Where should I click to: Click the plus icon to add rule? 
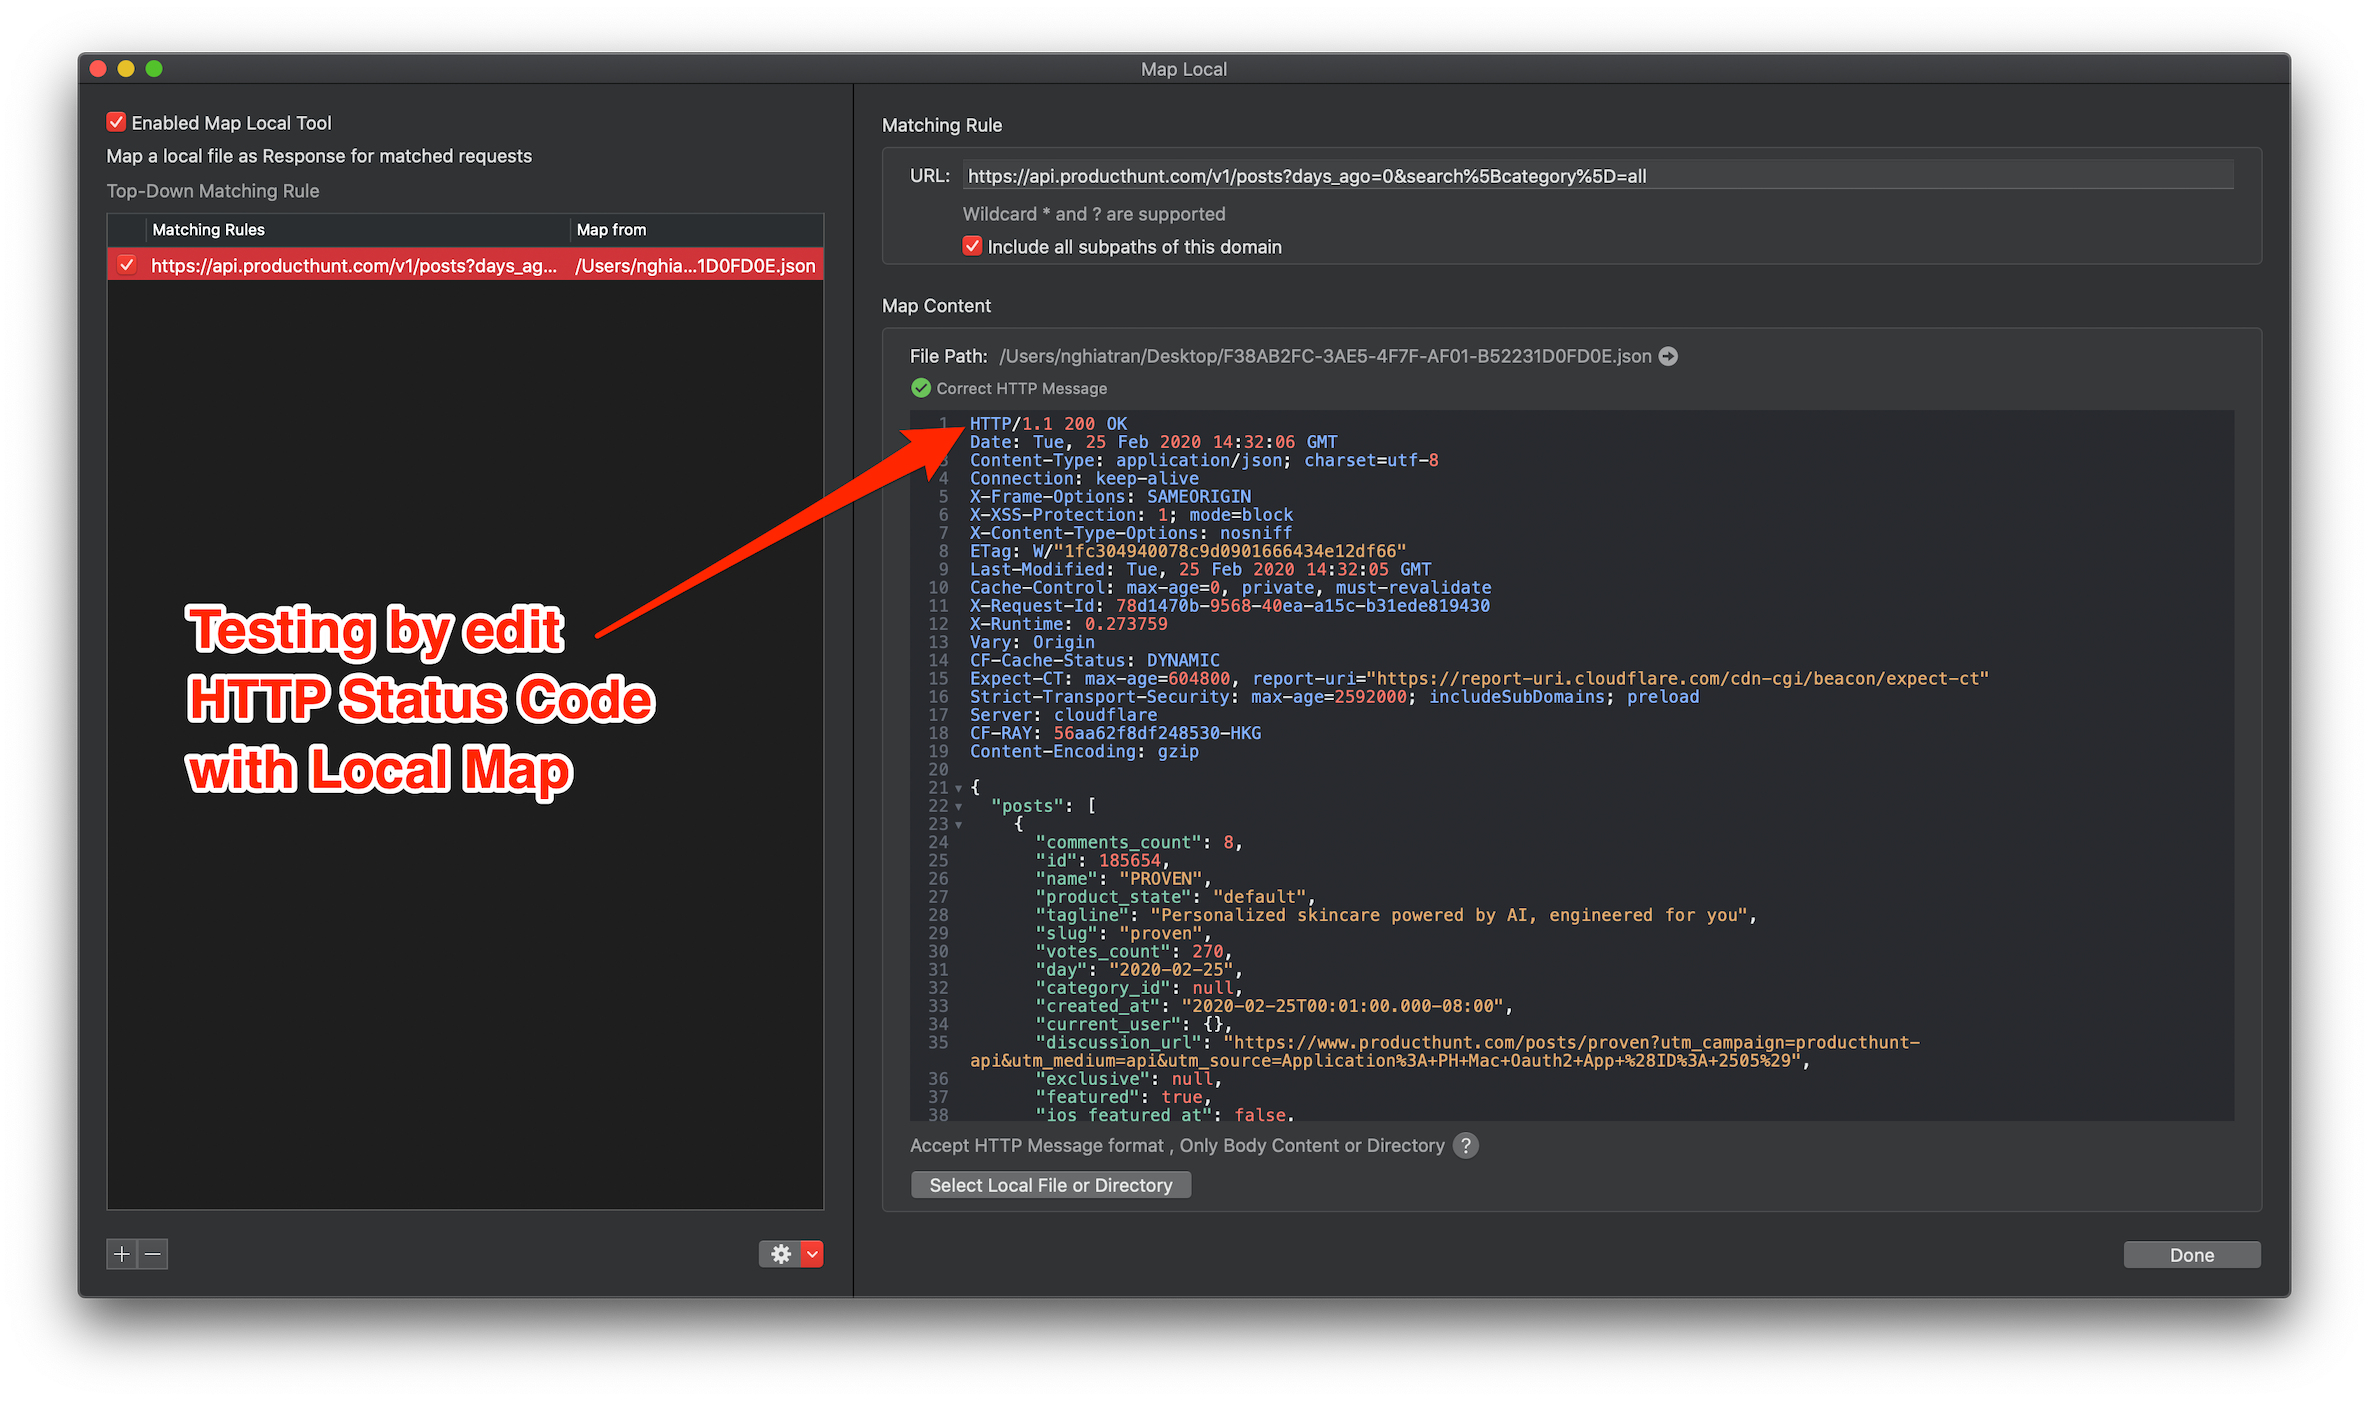122,1254
